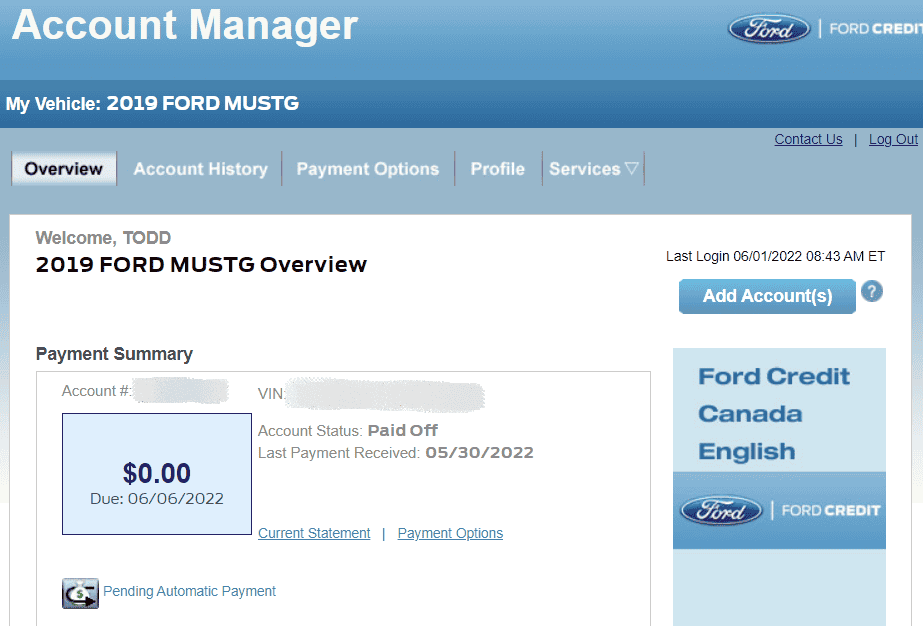Click the Ford logo in the header
This screenshot has height=626, width=923.
point(769,29)
